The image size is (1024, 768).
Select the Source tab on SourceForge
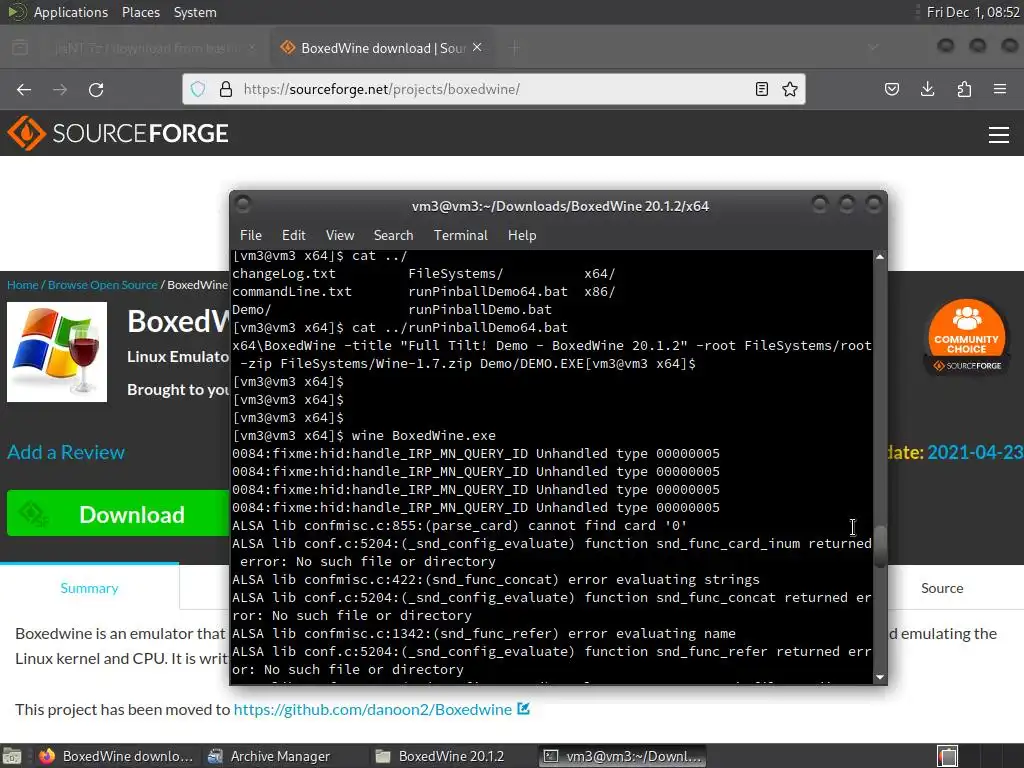942,588
